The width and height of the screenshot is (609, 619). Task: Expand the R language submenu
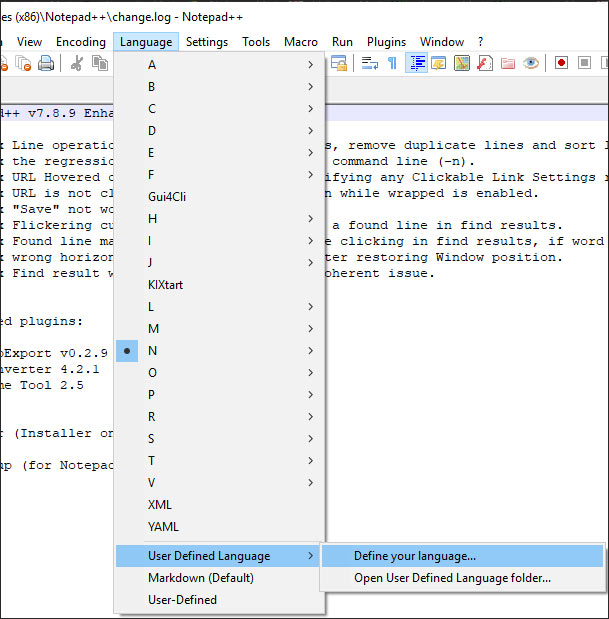pos(219,417)
